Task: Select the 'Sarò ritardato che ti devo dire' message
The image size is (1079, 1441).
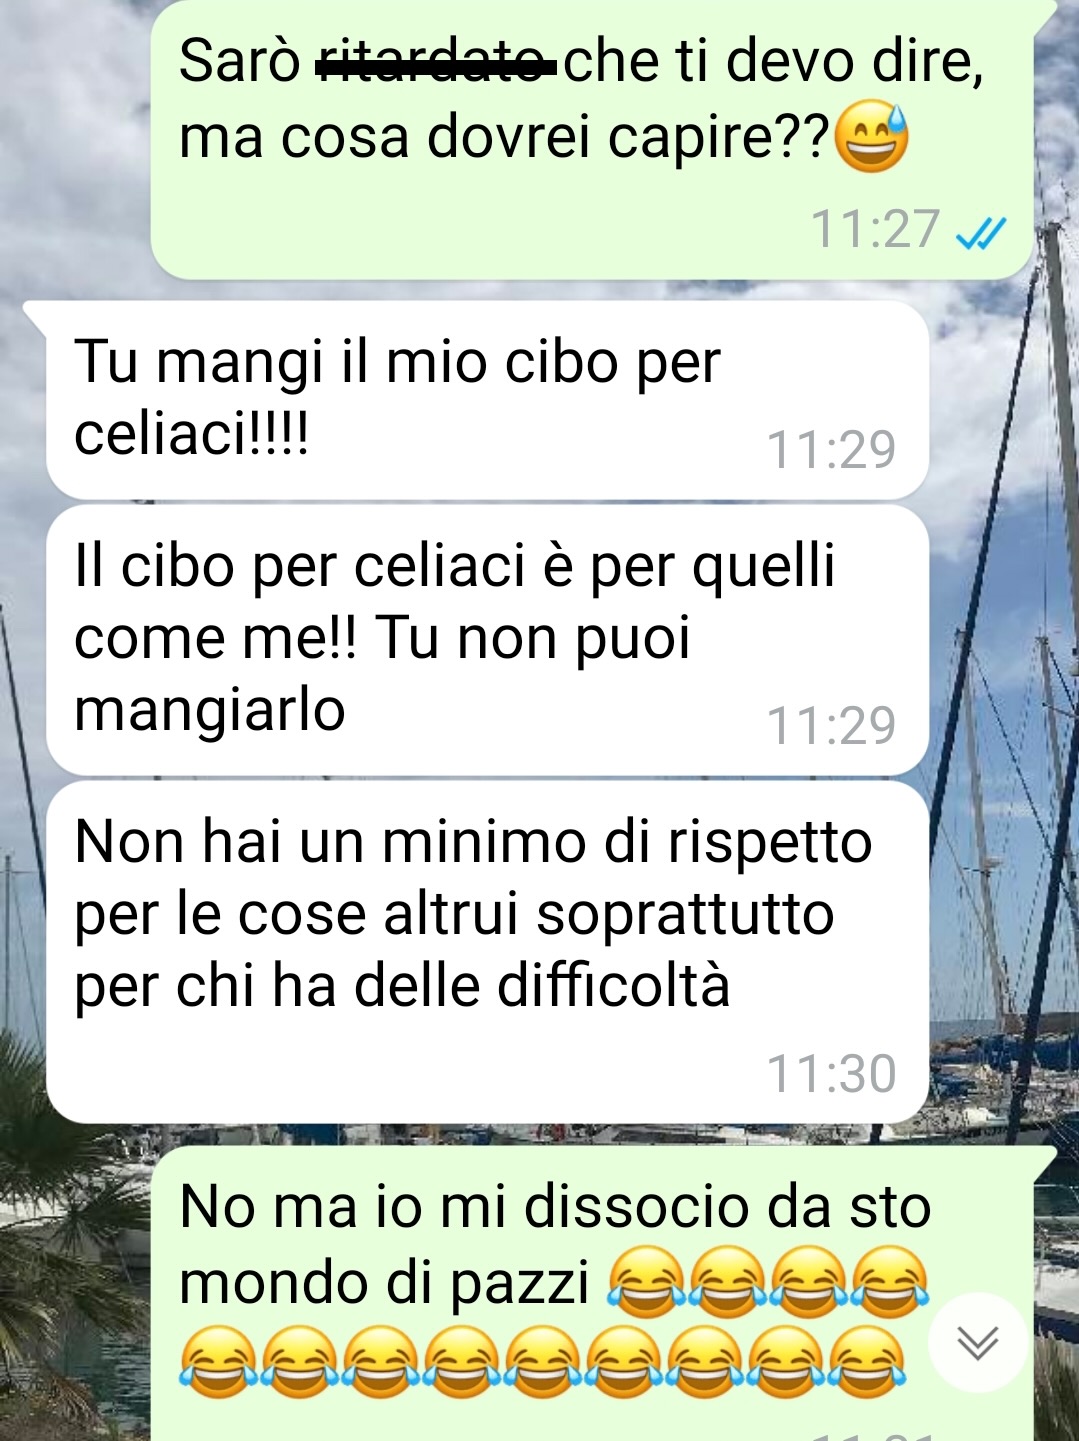Action: (x=591, y=140)
